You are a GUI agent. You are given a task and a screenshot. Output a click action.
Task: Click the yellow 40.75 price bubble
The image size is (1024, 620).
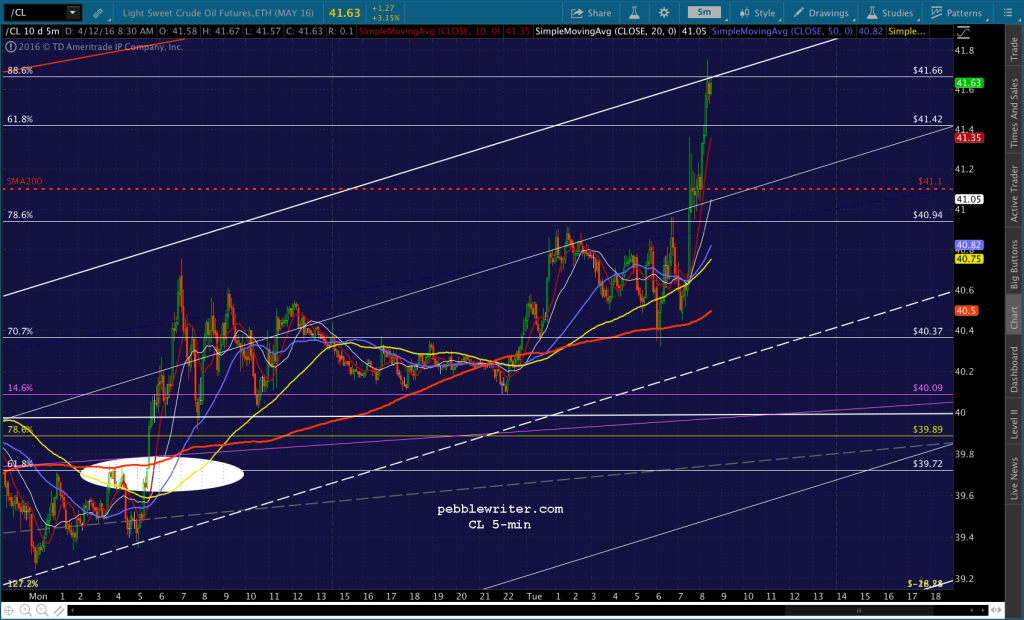968,259
